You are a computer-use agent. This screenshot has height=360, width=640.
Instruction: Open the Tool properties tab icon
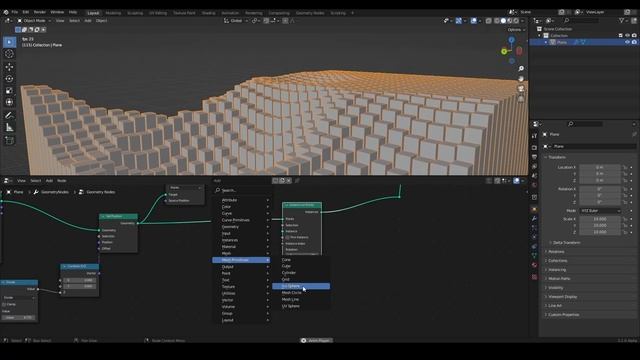coord(534,136)
